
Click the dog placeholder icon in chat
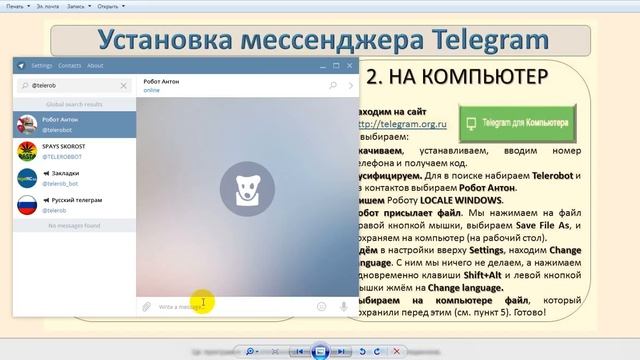(x=247, y=189)
